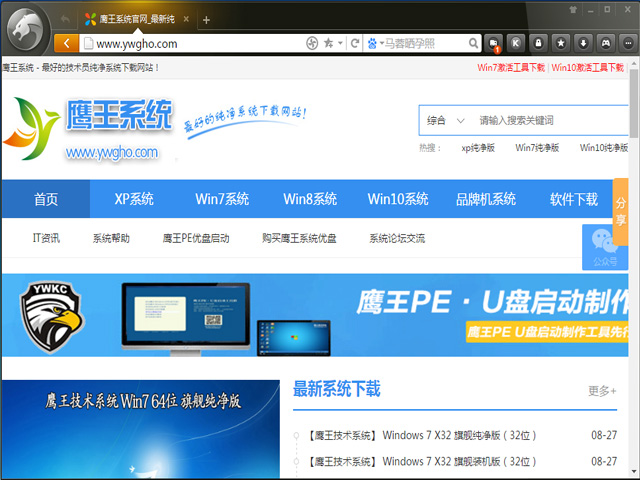Open the bookmark star dropdown arrow

(340, 43)
